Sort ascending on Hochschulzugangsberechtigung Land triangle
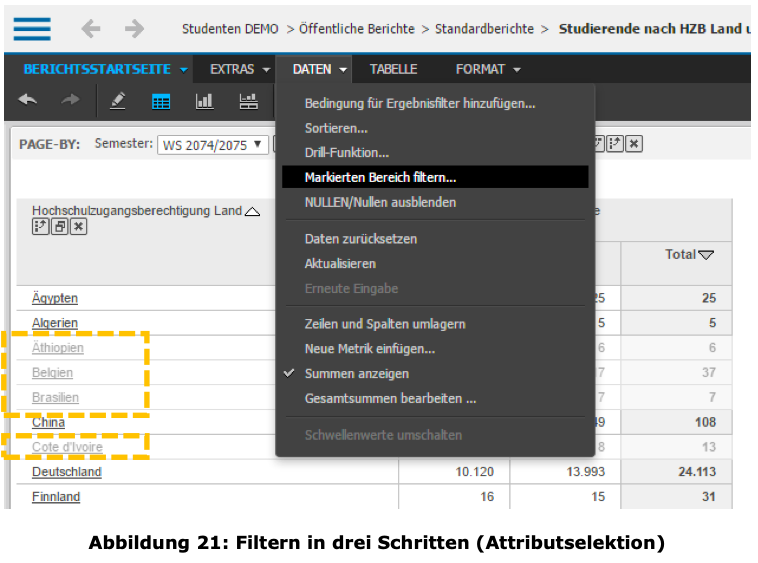The image size is (758, 563). (x=252, y=212)
